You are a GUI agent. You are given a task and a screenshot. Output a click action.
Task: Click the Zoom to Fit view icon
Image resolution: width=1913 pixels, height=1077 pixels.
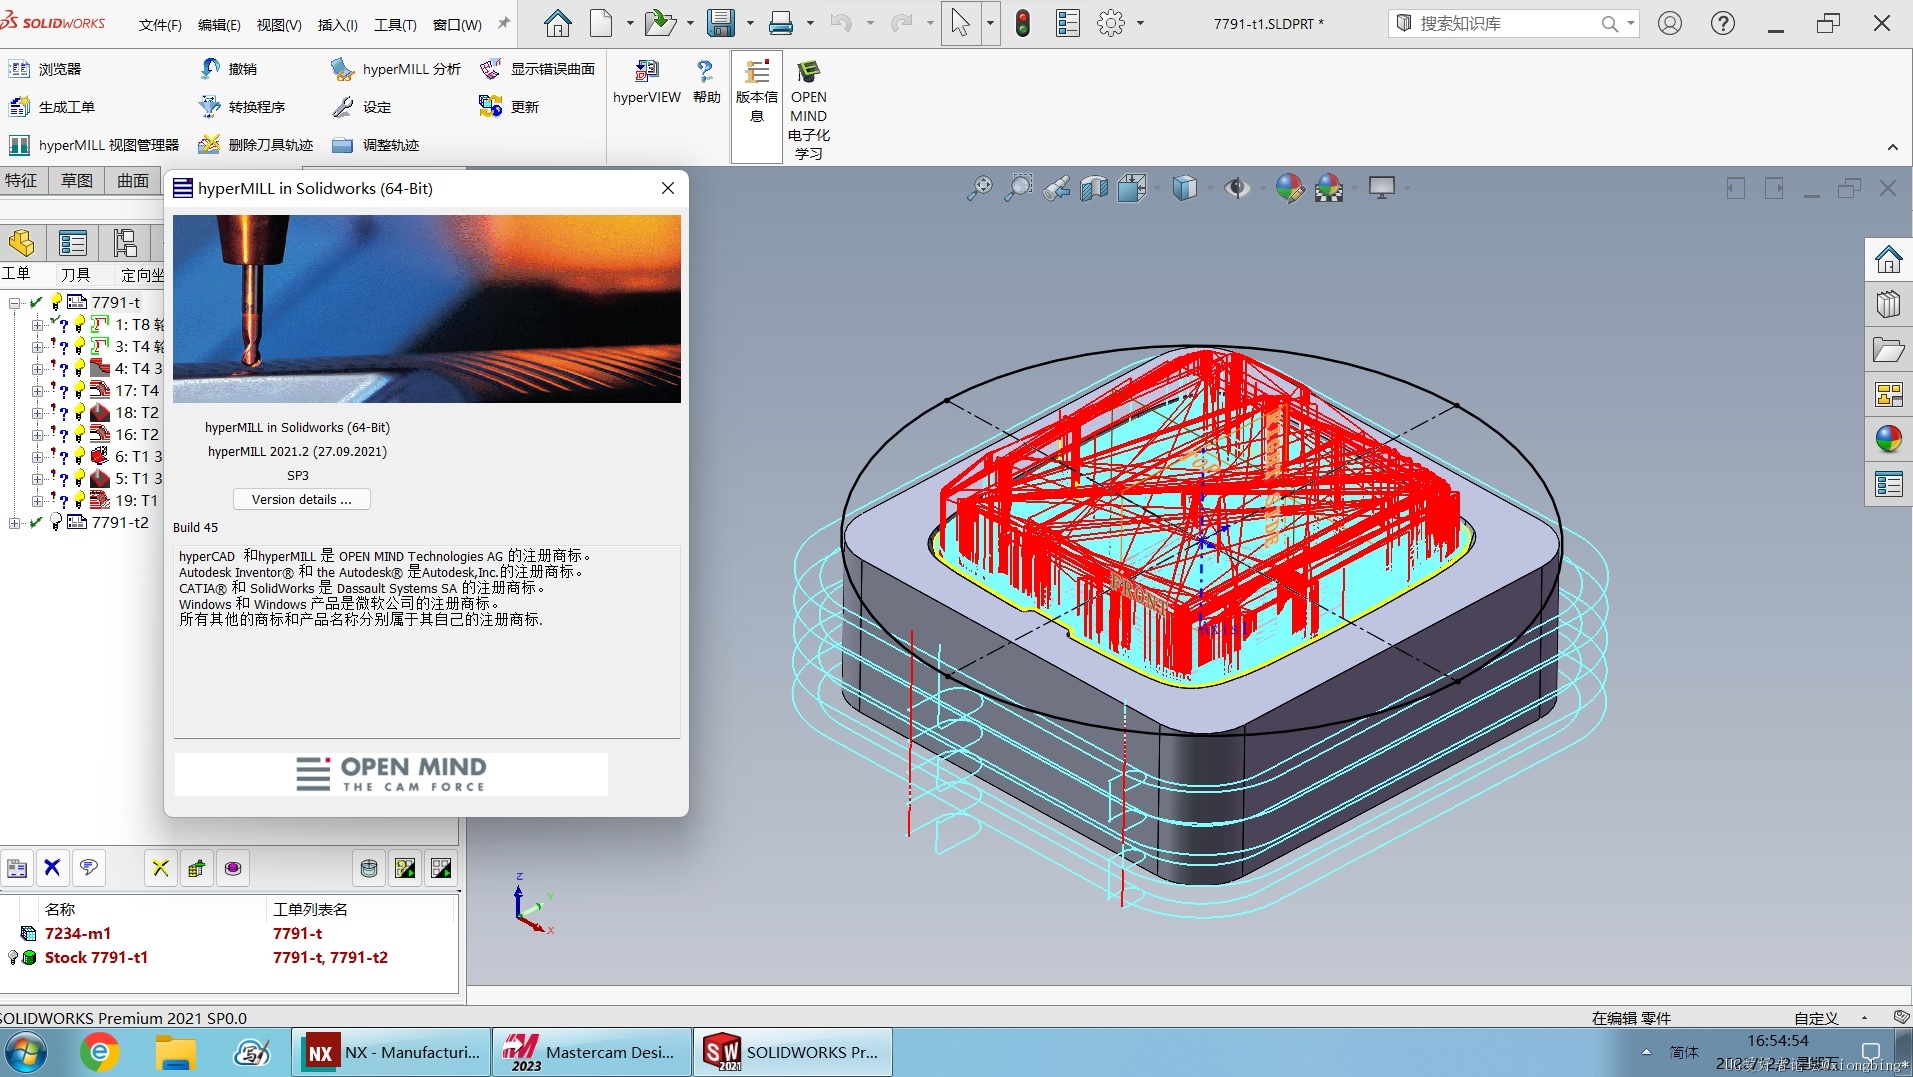(979, 188)
